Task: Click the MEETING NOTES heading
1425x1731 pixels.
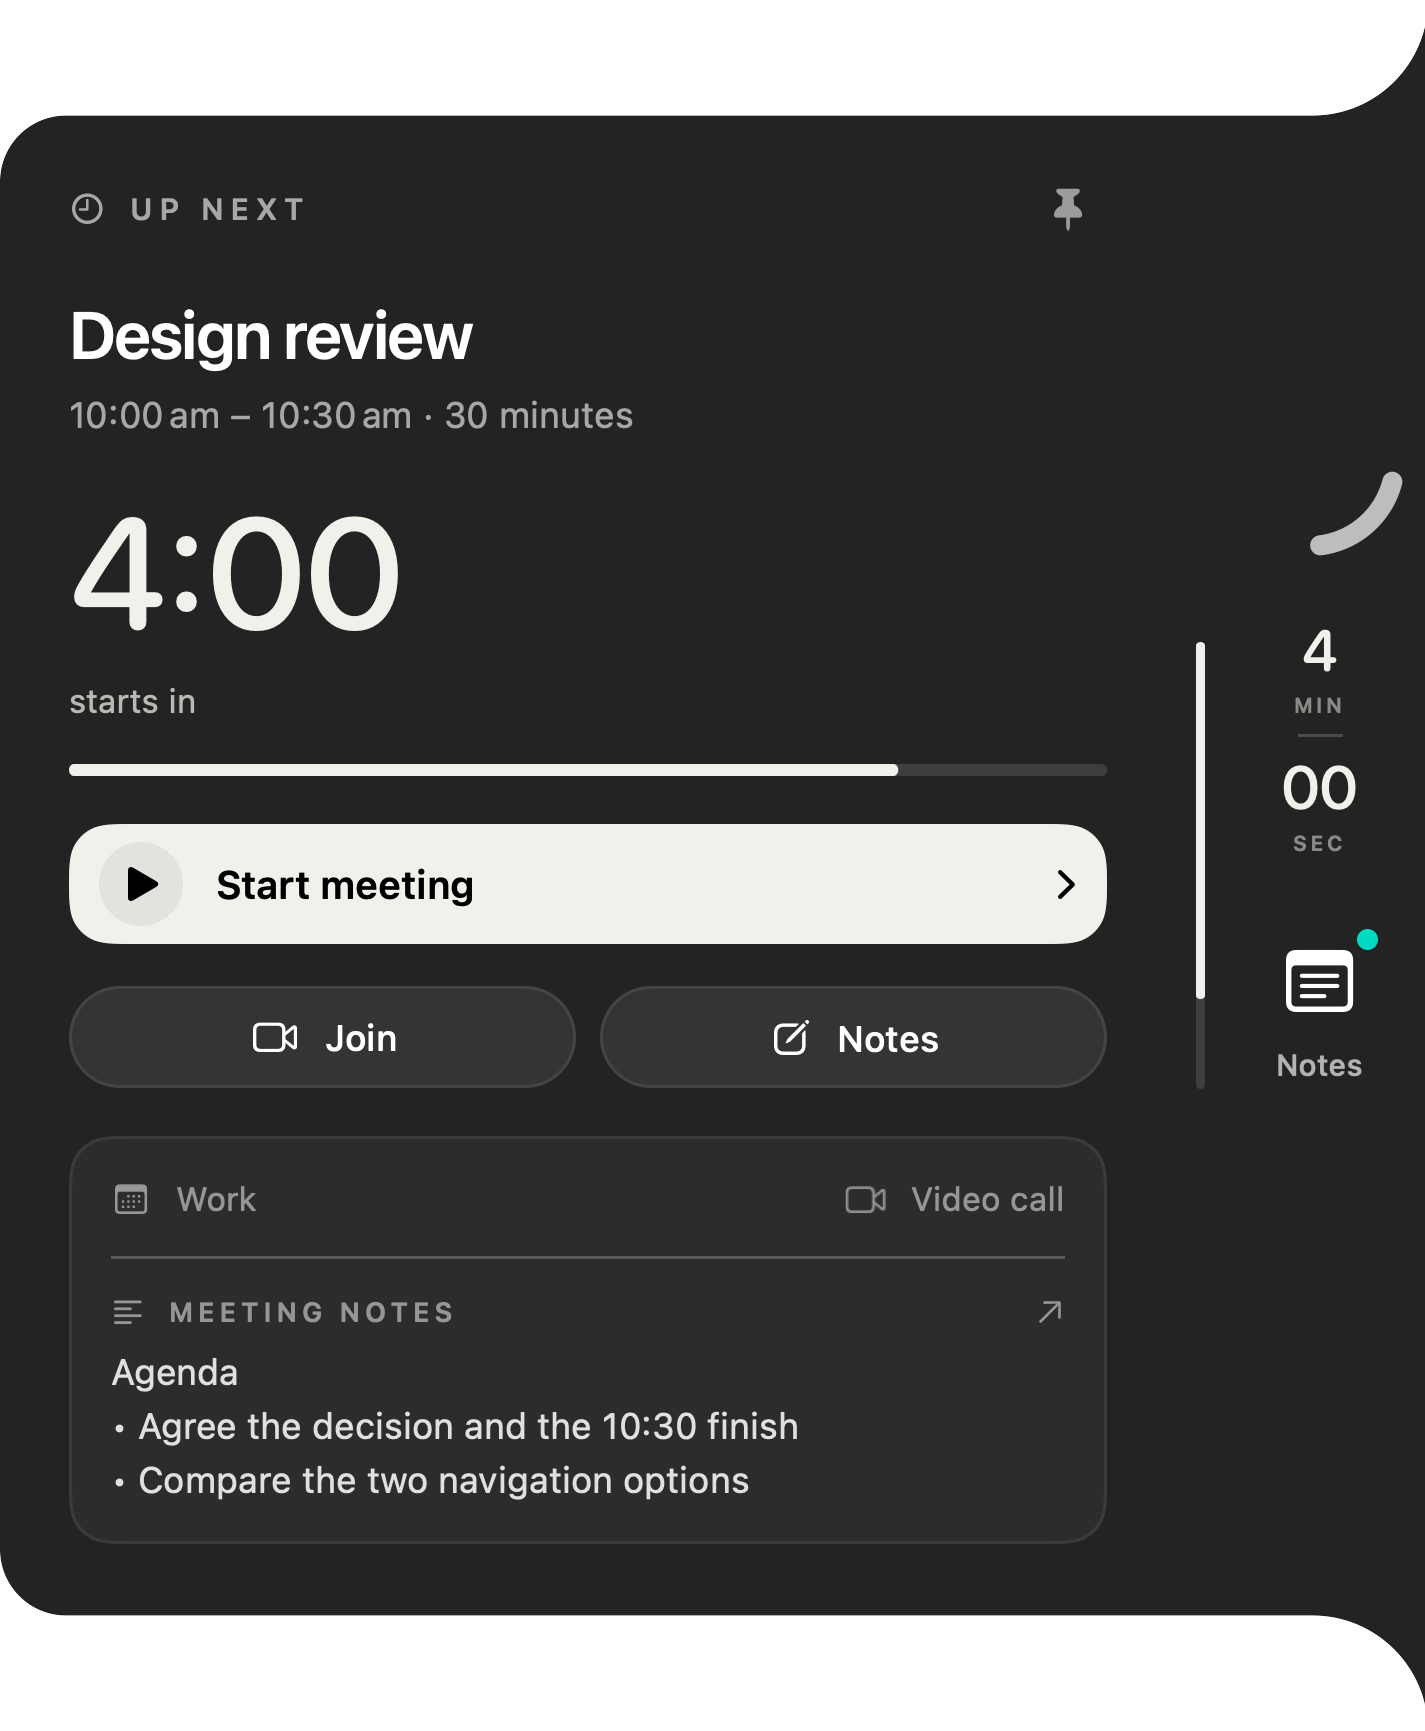Action: click(x=312, y=1312)
